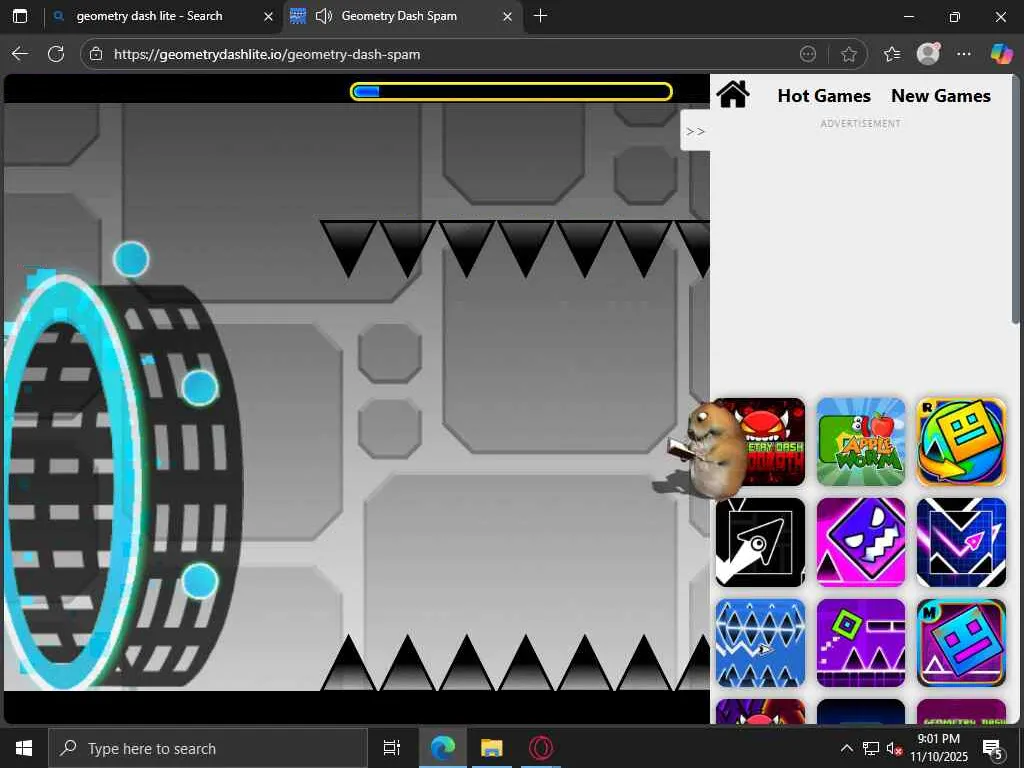Open the green square purple platform thumbnail

click(861, 643)
